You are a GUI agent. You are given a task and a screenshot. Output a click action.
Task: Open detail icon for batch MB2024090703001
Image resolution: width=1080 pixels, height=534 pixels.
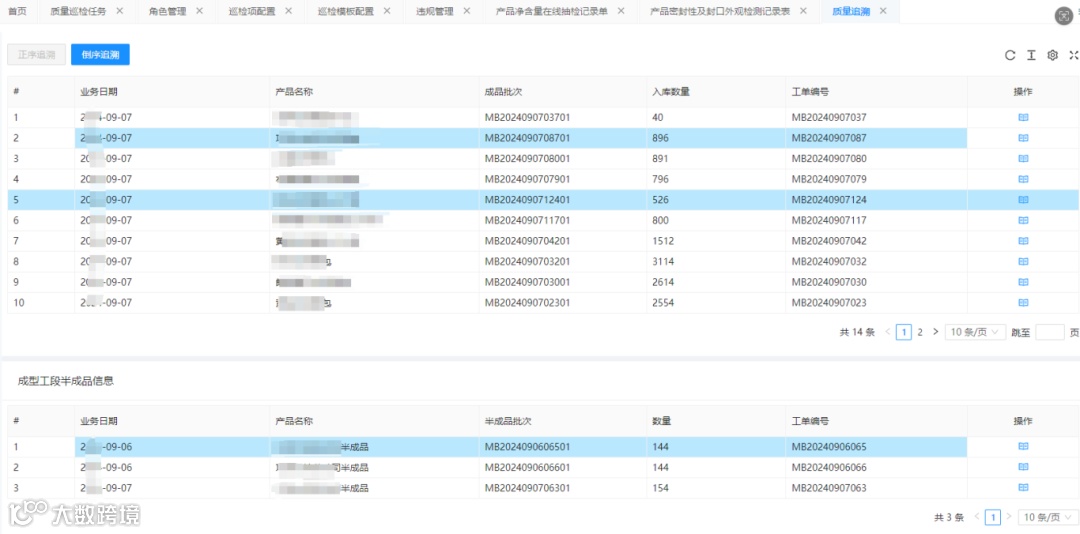[x=1023, y=283]
